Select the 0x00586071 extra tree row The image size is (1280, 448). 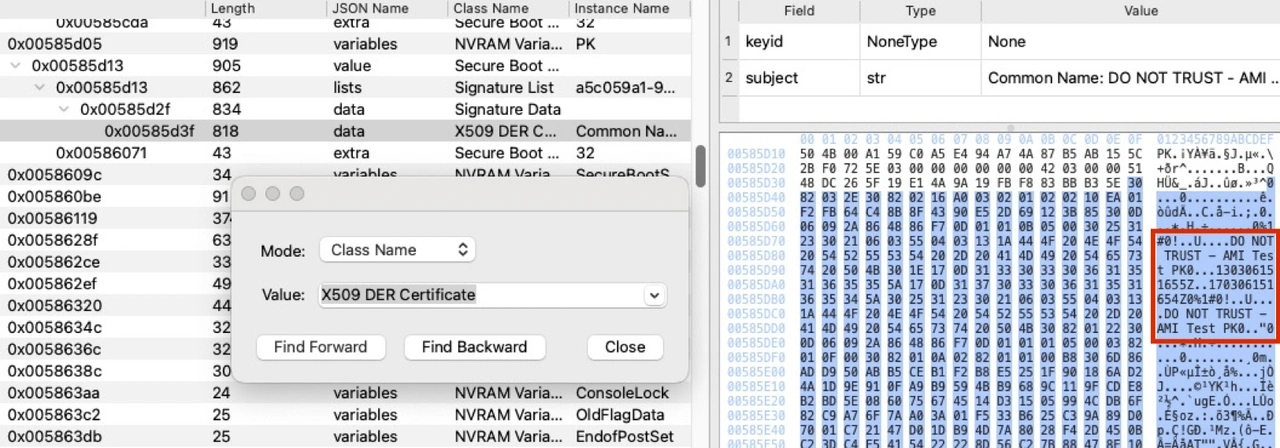tap(100, 153)
